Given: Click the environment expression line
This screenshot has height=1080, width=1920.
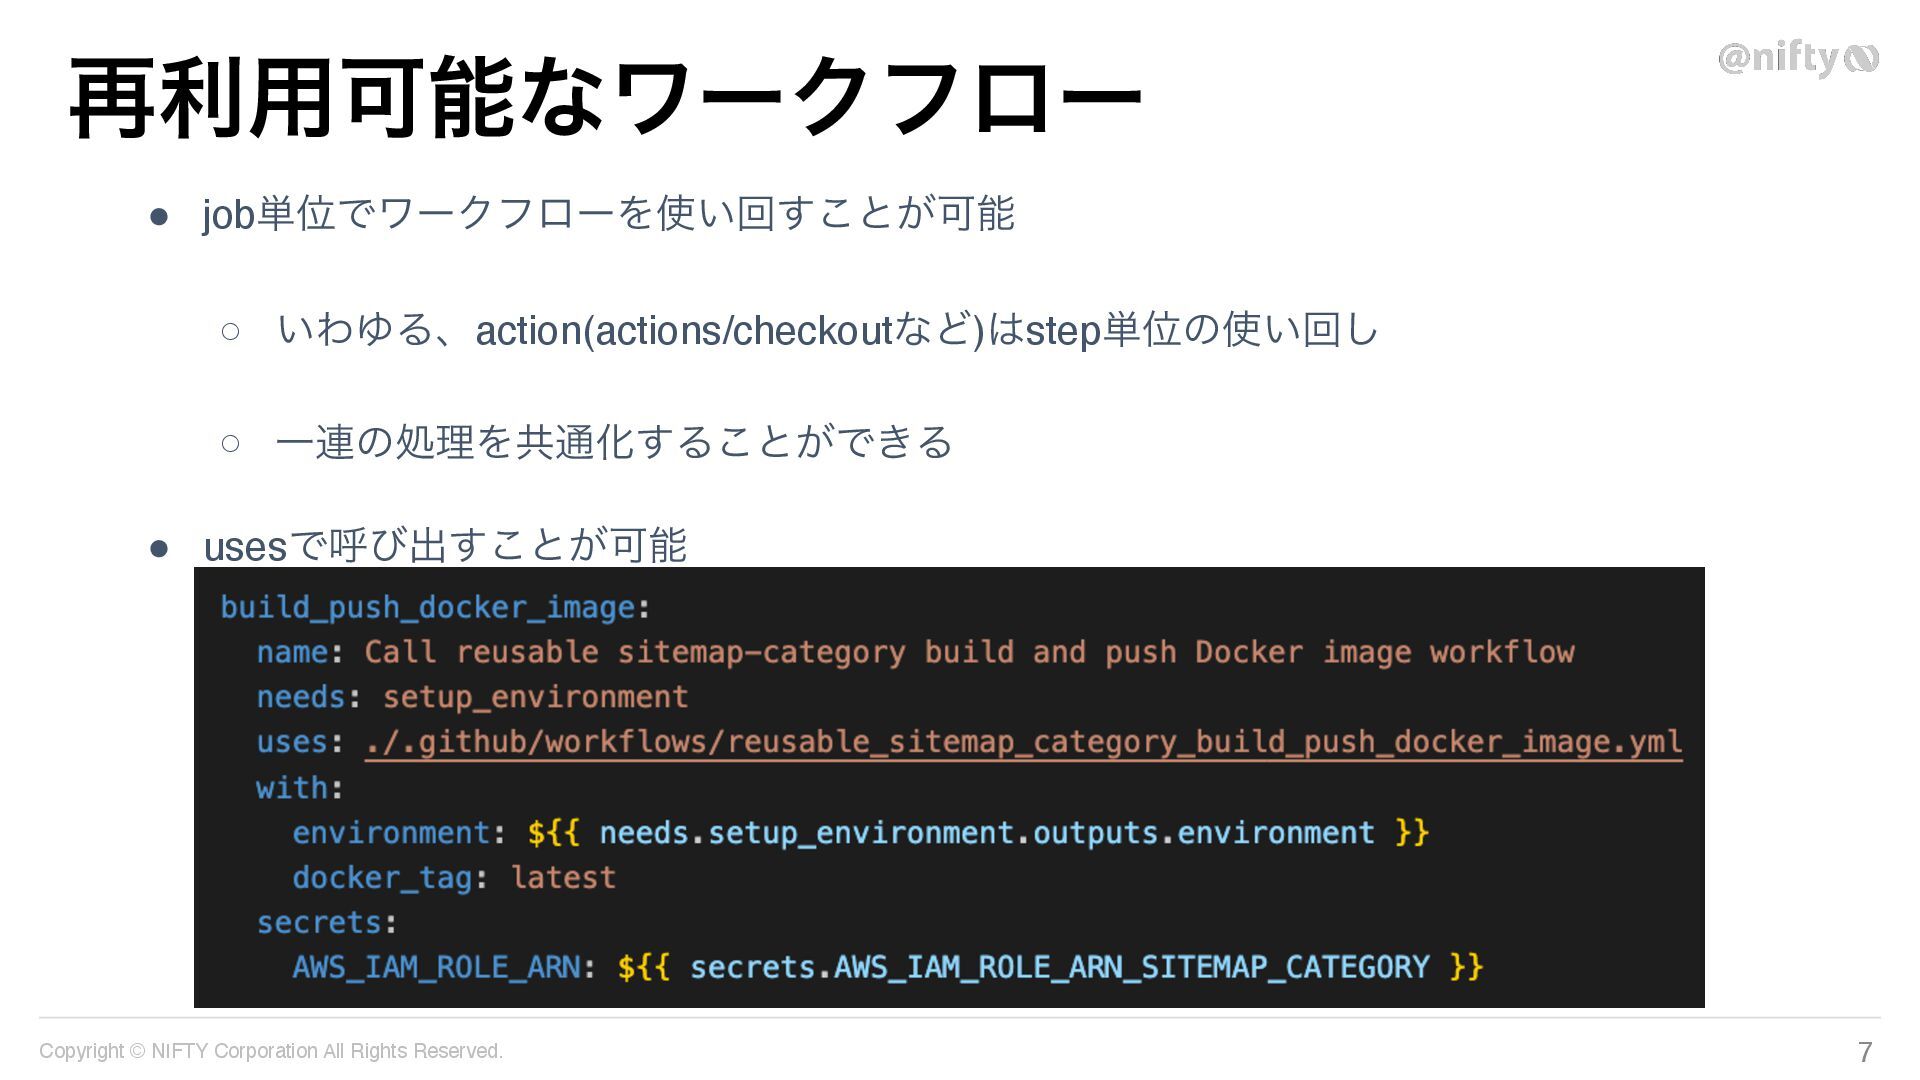Looking at the screenshot, I should [860, 833].
